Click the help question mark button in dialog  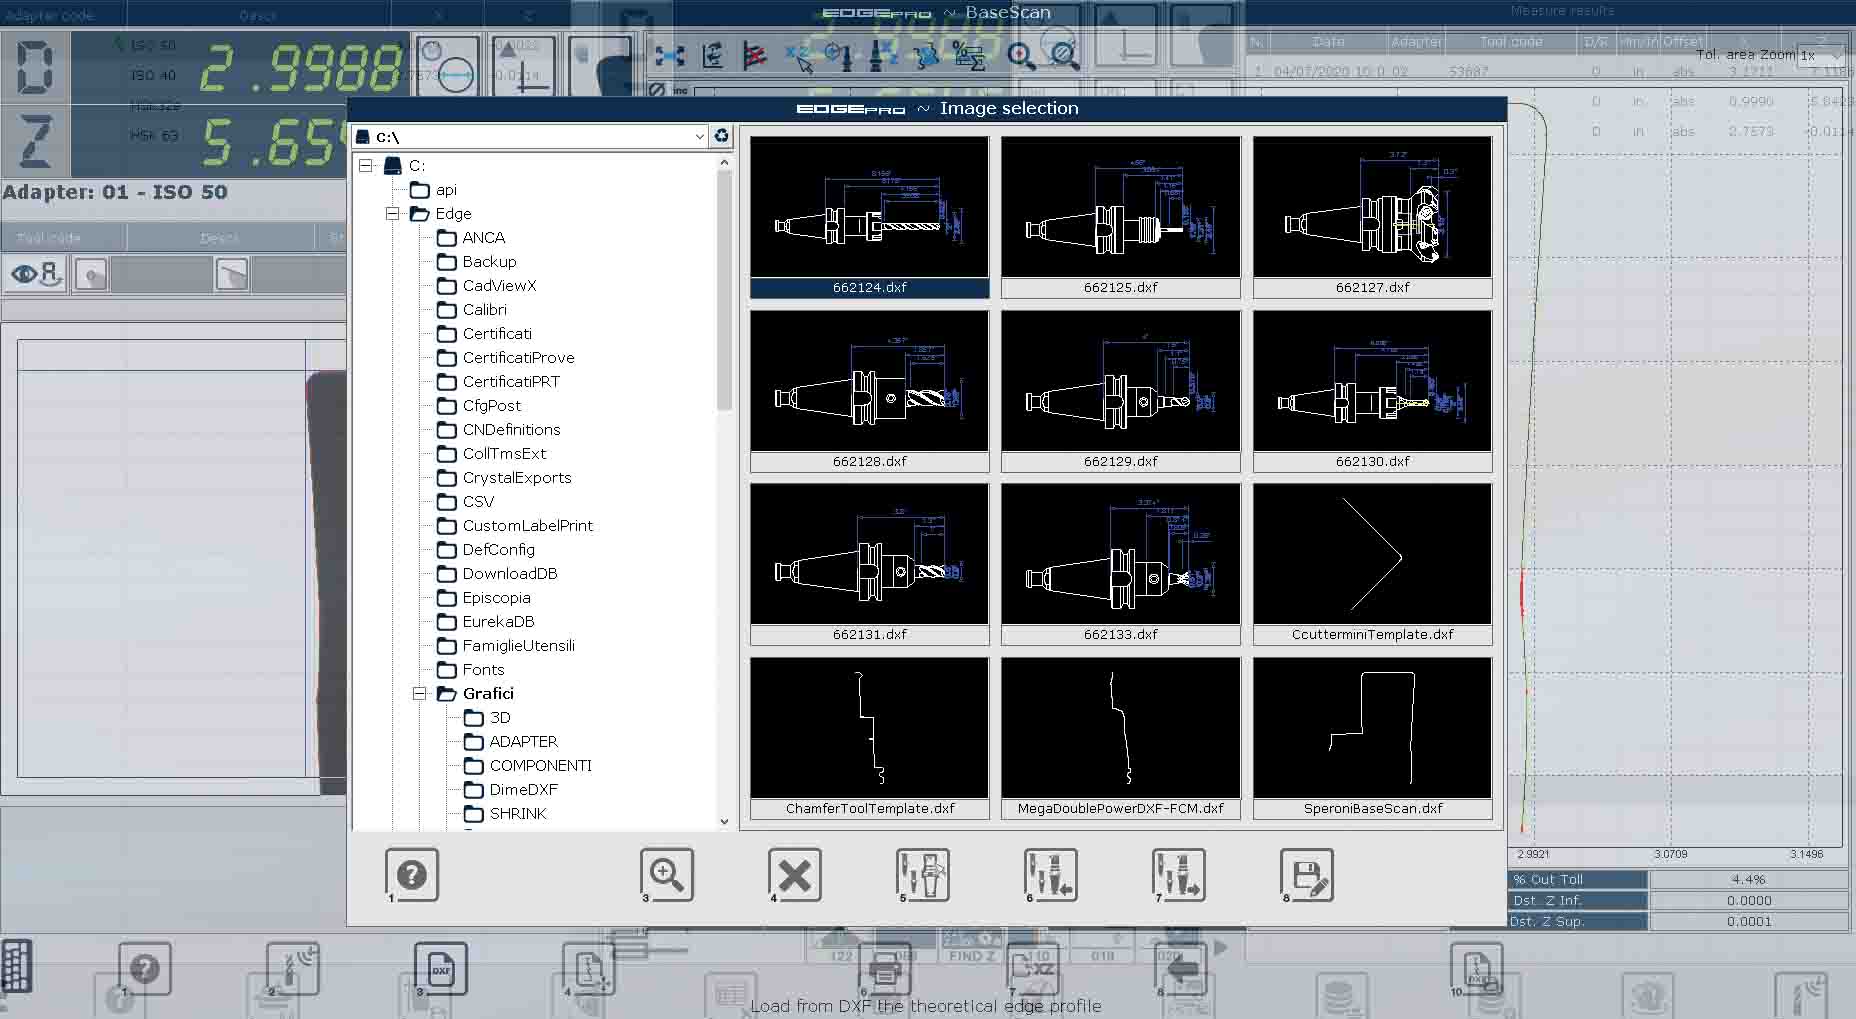(411, 875)
